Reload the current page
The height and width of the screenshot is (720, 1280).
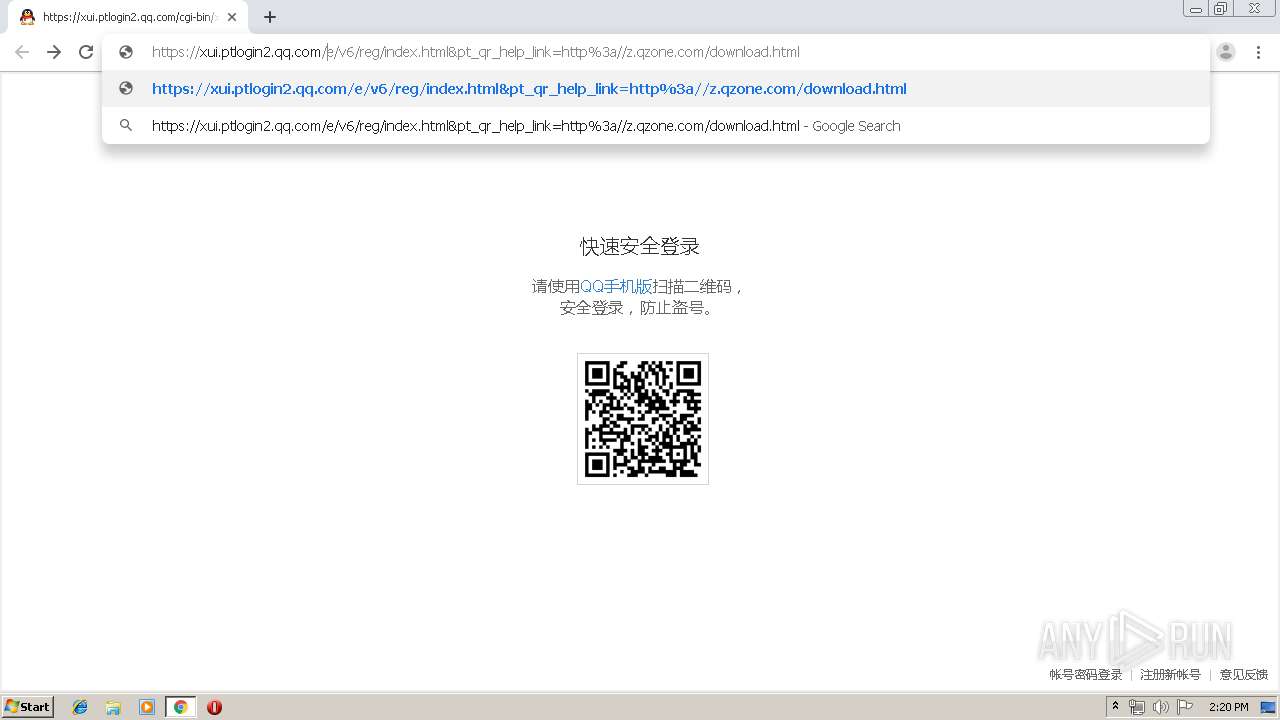pyautogui.click(x=86, y=52)
